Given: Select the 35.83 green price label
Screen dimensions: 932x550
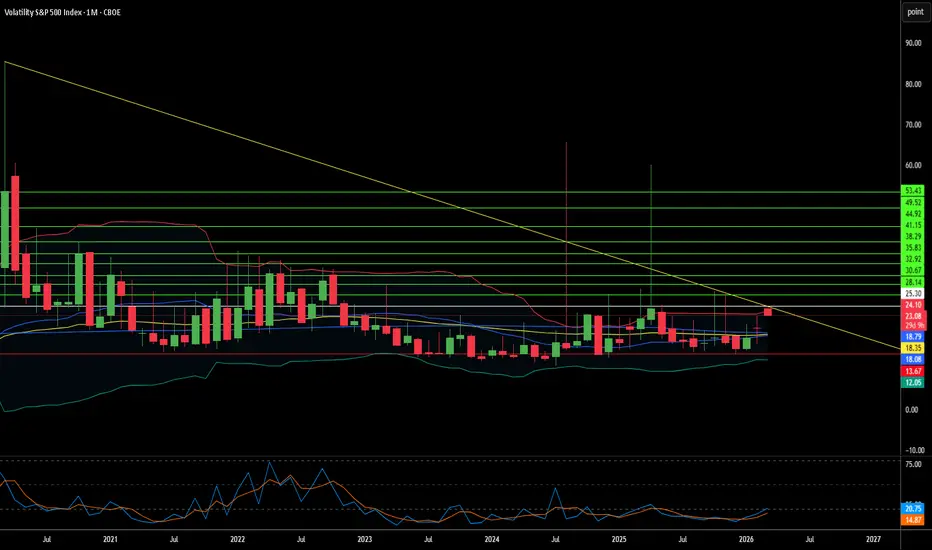Looking at the screenshot, I should (x=913, y=247).
